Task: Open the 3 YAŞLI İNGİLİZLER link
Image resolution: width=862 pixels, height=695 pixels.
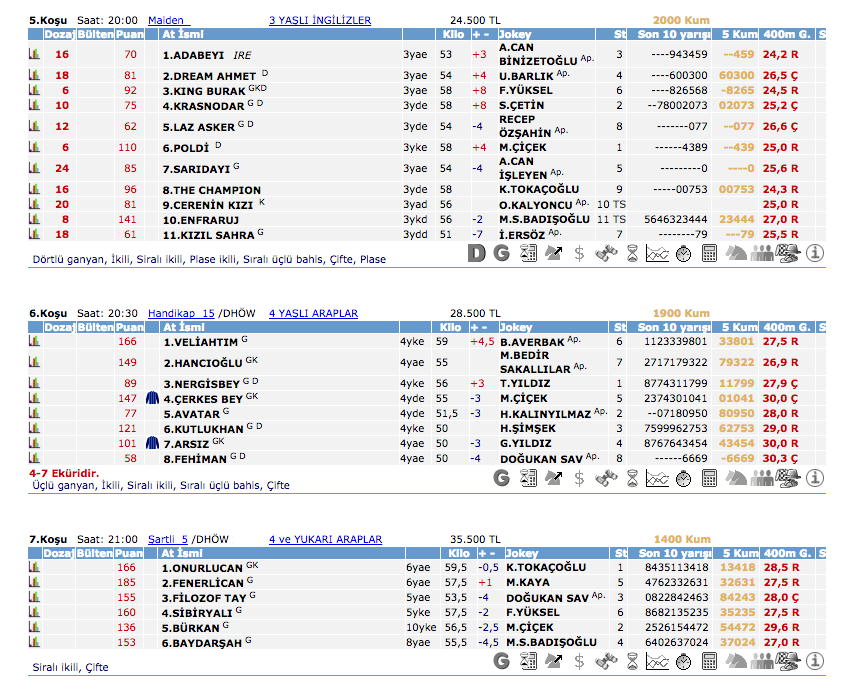Action: (320, 20)
